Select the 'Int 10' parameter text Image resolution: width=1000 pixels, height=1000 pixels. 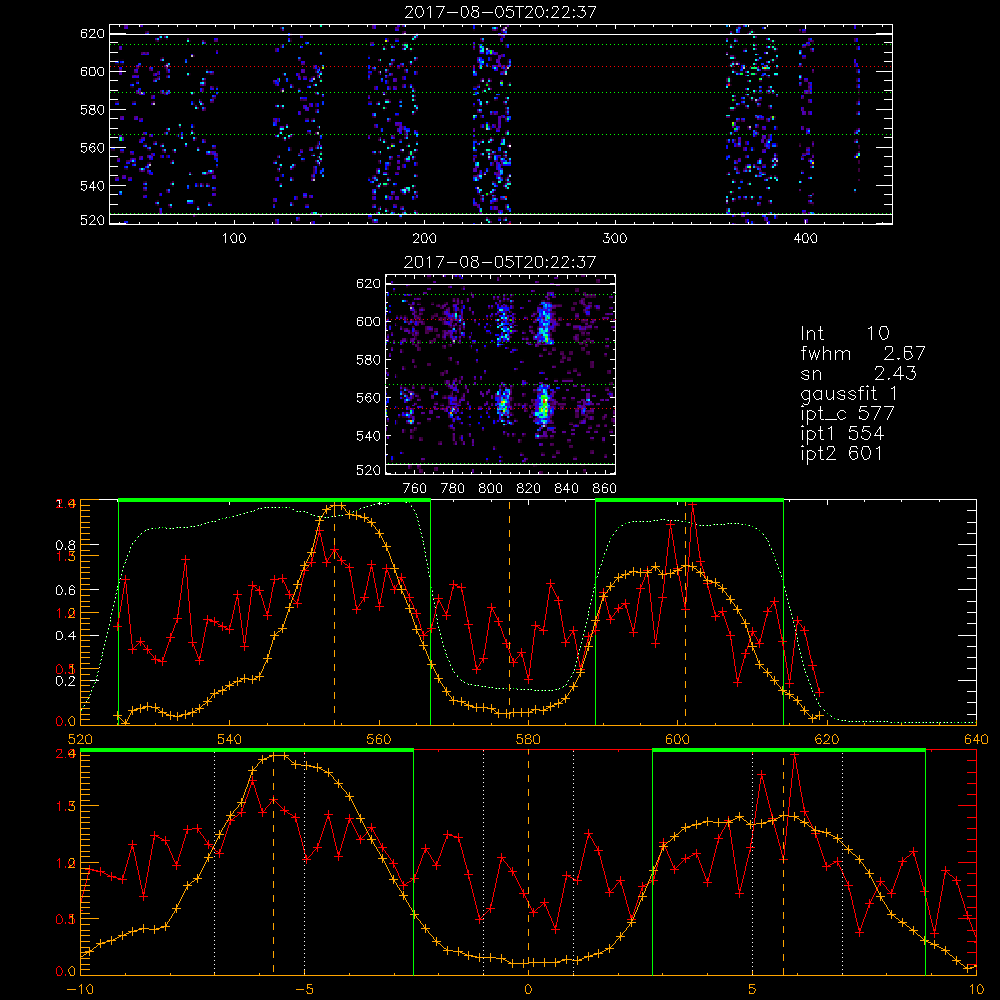pos(844,334)
